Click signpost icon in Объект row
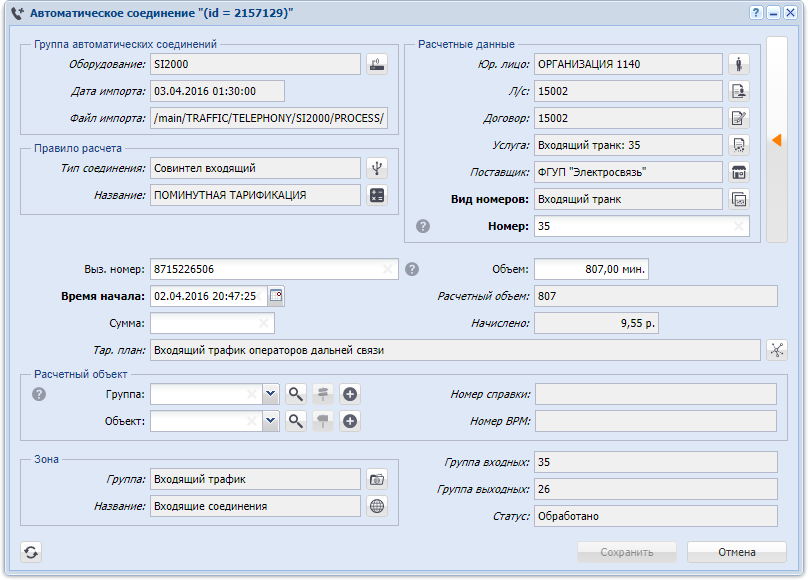Viewport: 808px width, 580px height. tap(323, 421)
